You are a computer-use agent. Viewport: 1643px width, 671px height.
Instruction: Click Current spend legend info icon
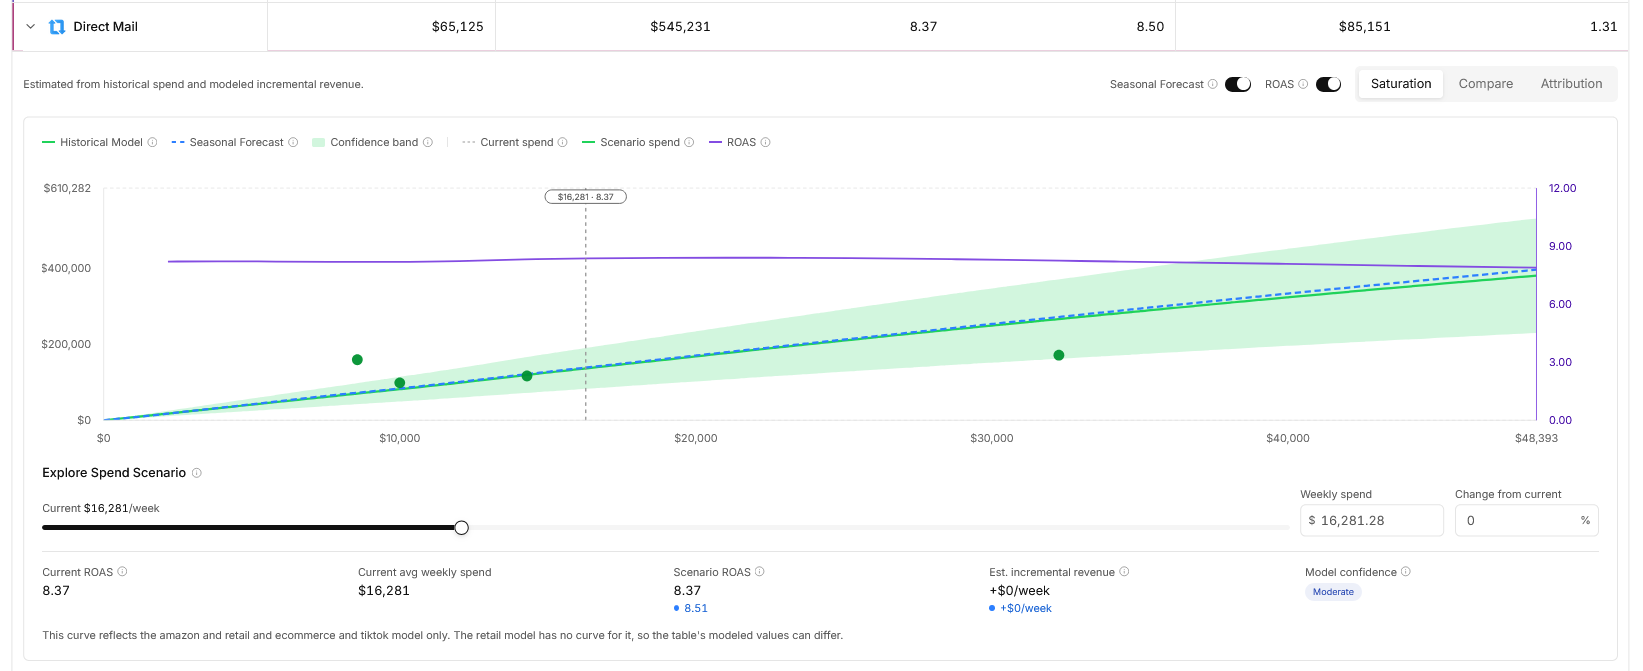coord(563,142)
